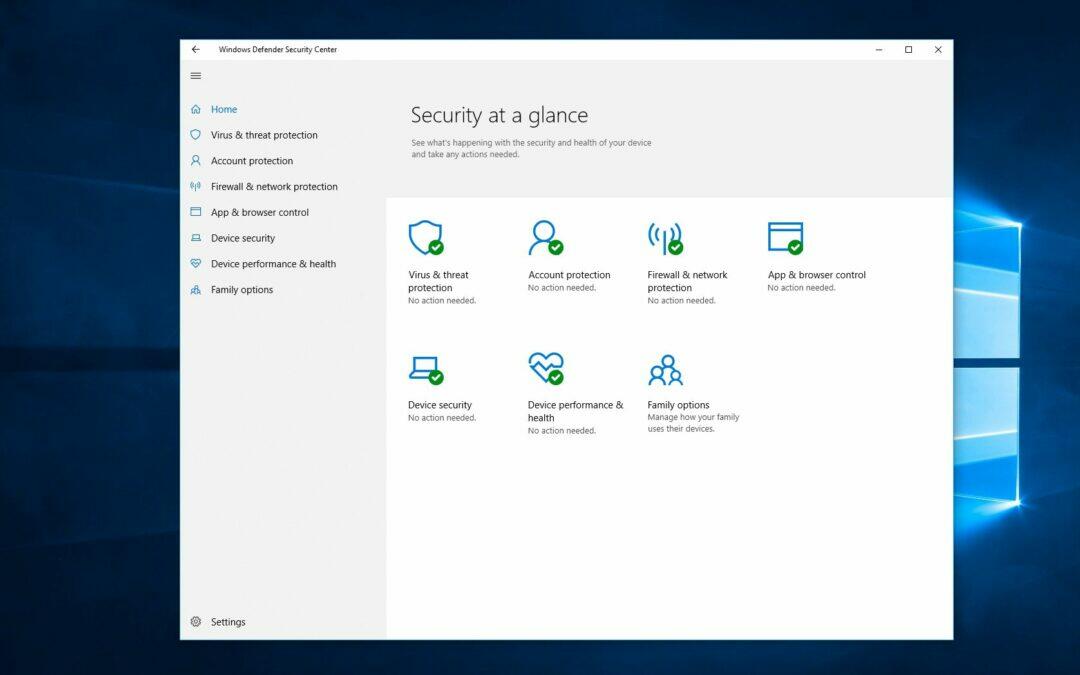Viewport: 1080px width, 675px height.
Task: Close the Security Center window
Action: coord(938,50)
